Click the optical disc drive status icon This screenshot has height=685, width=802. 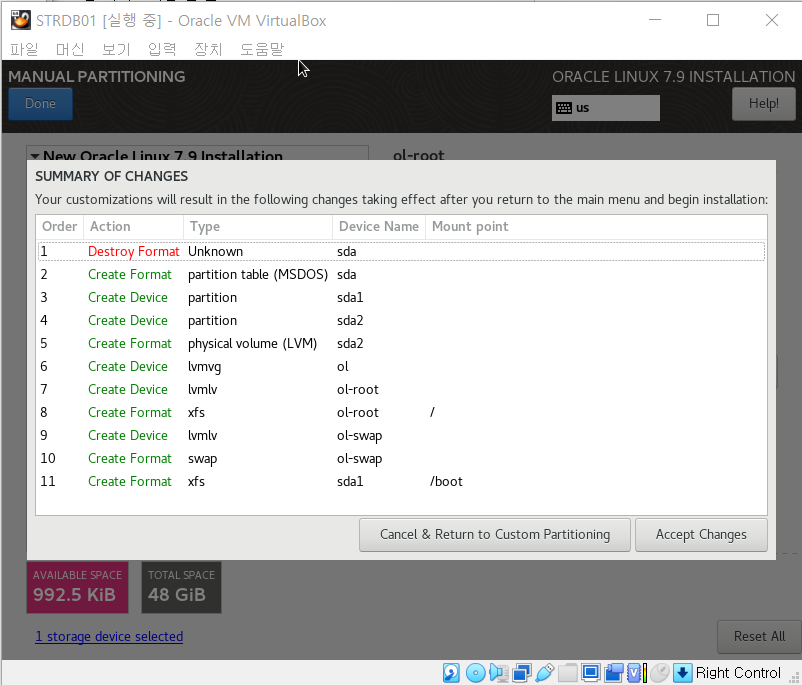[475, 673]
